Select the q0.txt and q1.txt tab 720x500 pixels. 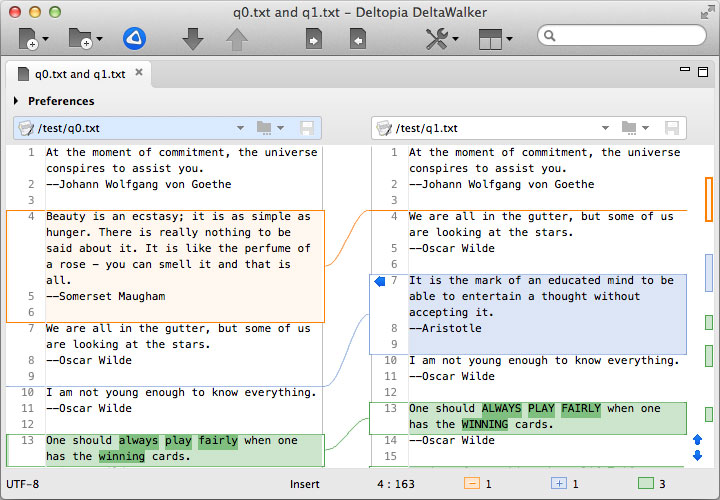79,74
